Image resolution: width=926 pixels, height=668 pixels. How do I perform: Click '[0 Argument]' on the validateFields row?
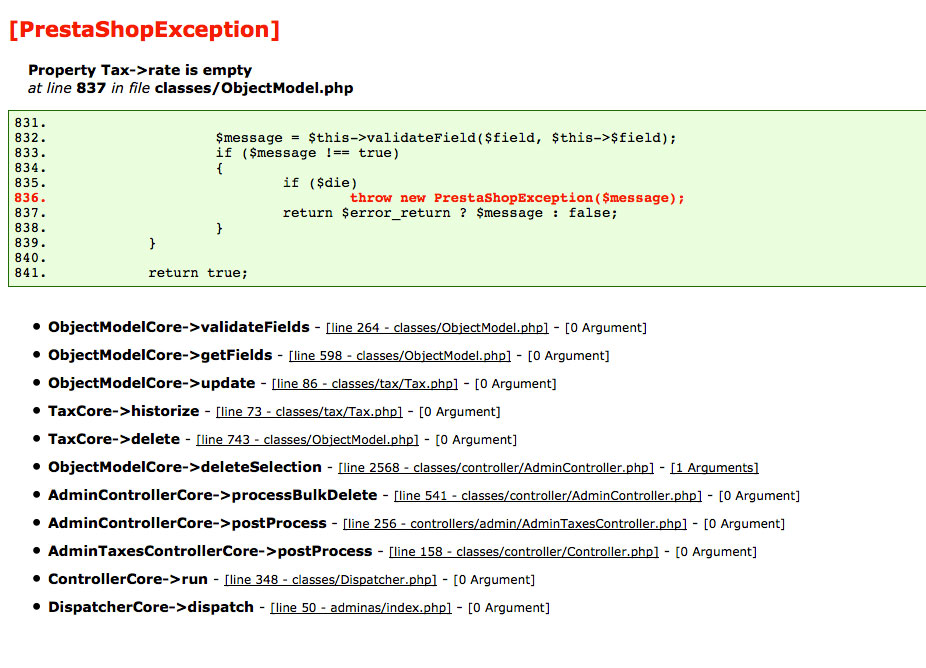pyautogui.click(x=606, y=328)
